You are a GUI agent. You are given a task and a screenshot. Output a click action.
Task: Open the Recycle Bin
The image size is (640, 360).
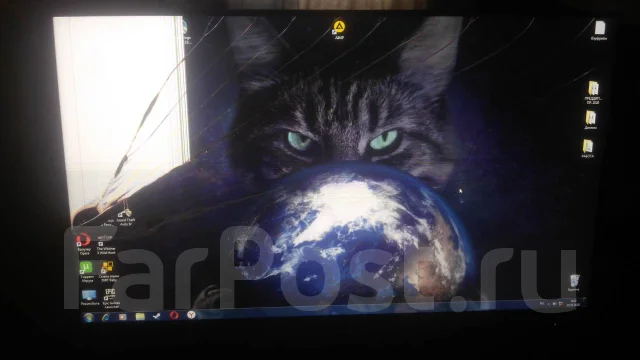tap(574, 282)
